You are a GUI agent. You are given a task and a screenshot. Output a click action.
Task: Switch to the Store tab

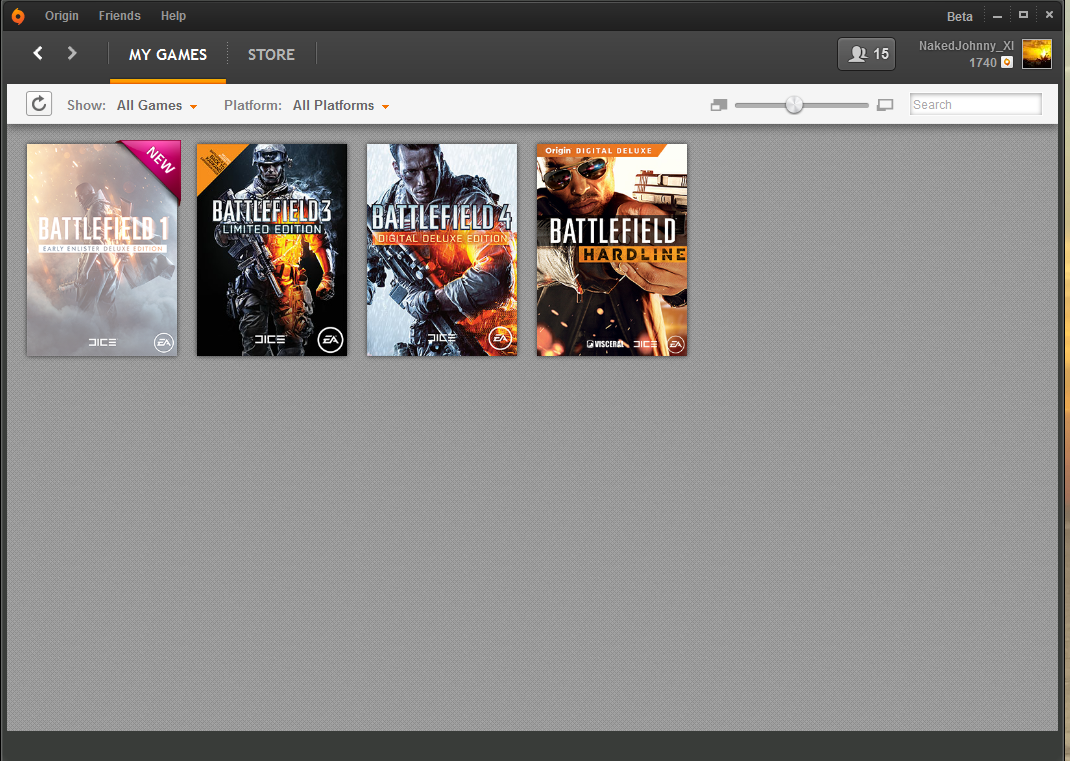click(x=271, y=55)
